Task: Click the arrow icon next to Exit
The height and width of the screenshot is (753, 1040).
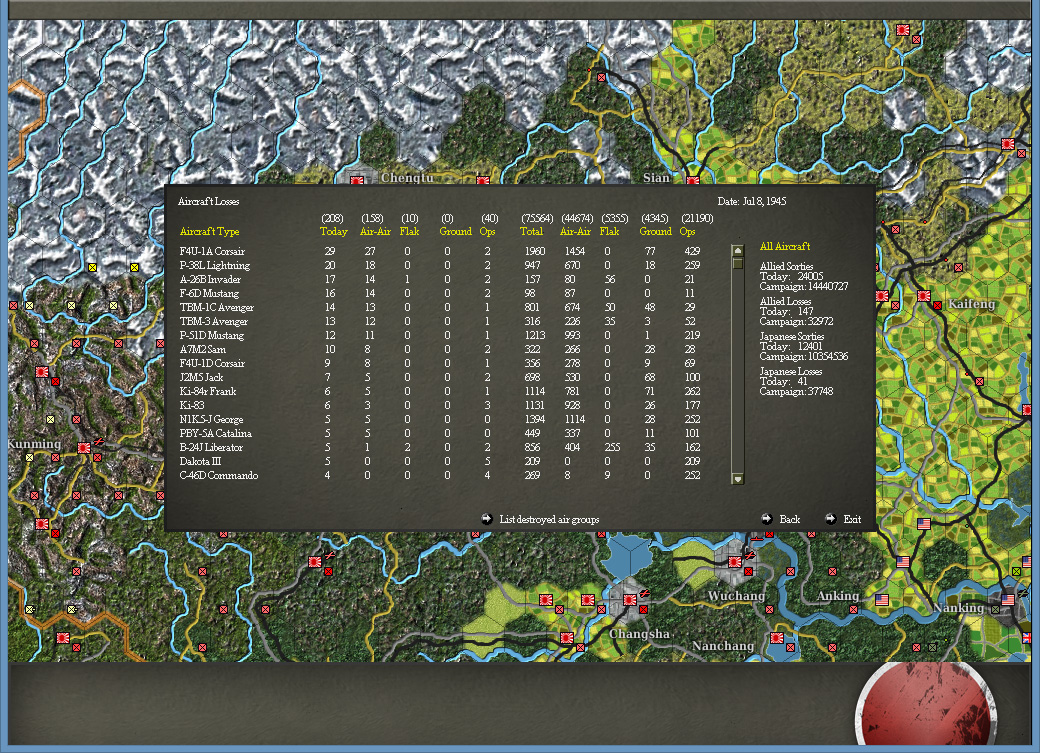Action: coord(830,519)
